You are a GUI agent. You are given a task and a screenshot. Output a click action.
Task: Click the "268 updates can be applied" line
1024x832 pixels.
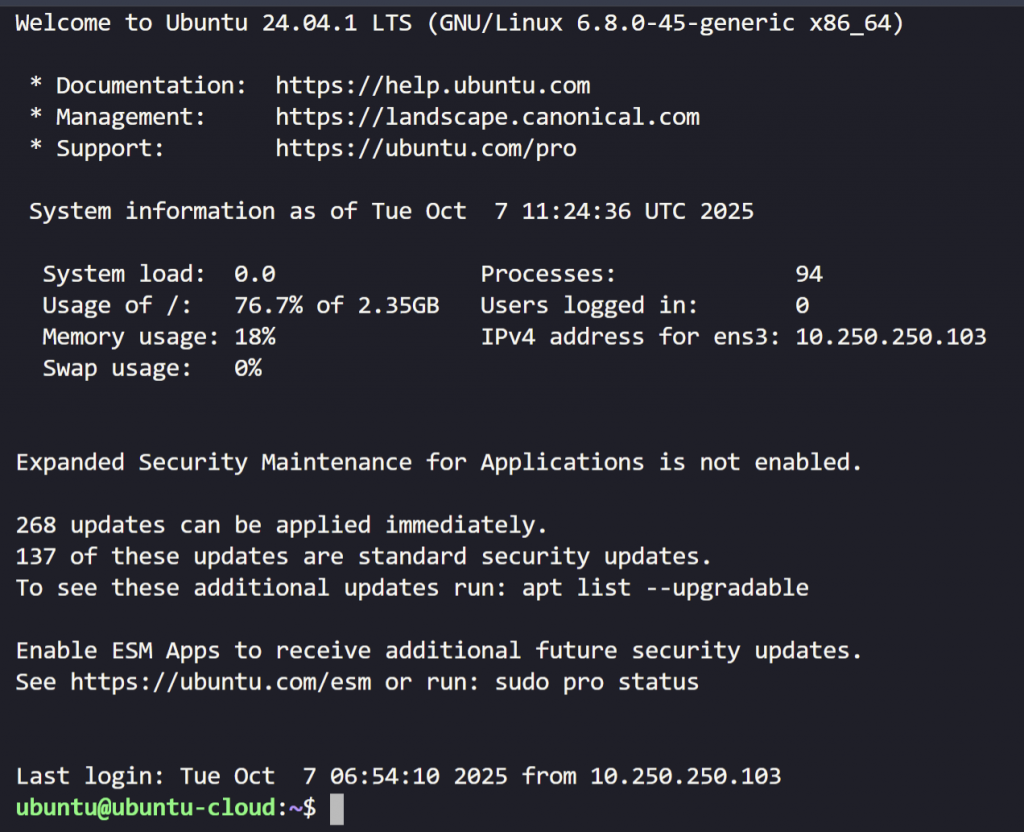pos(281,525)
